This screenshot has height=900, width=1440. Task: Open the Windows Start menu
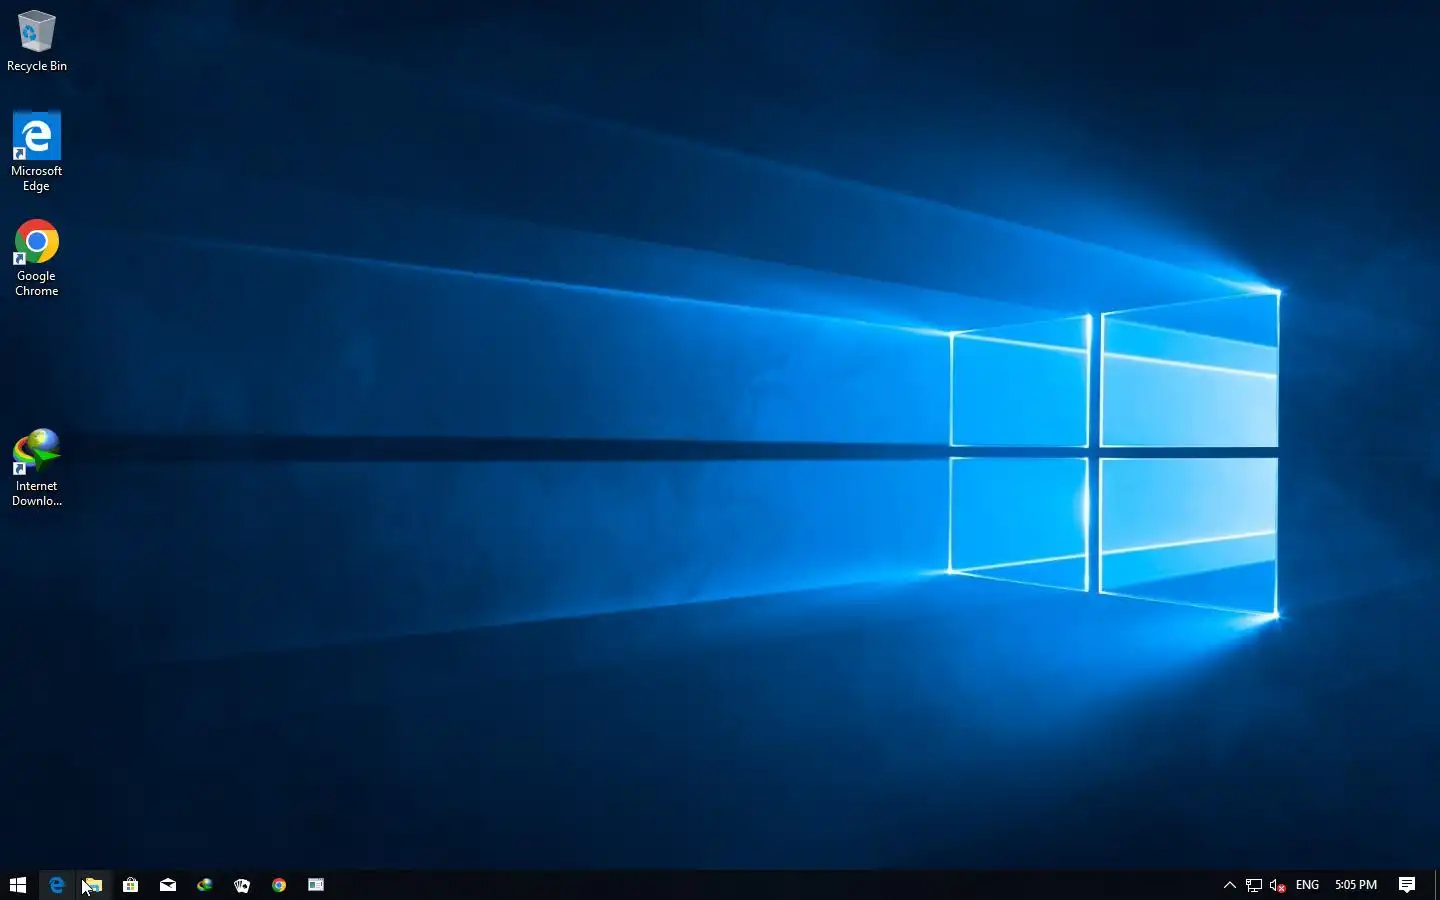tap(18, 885)
